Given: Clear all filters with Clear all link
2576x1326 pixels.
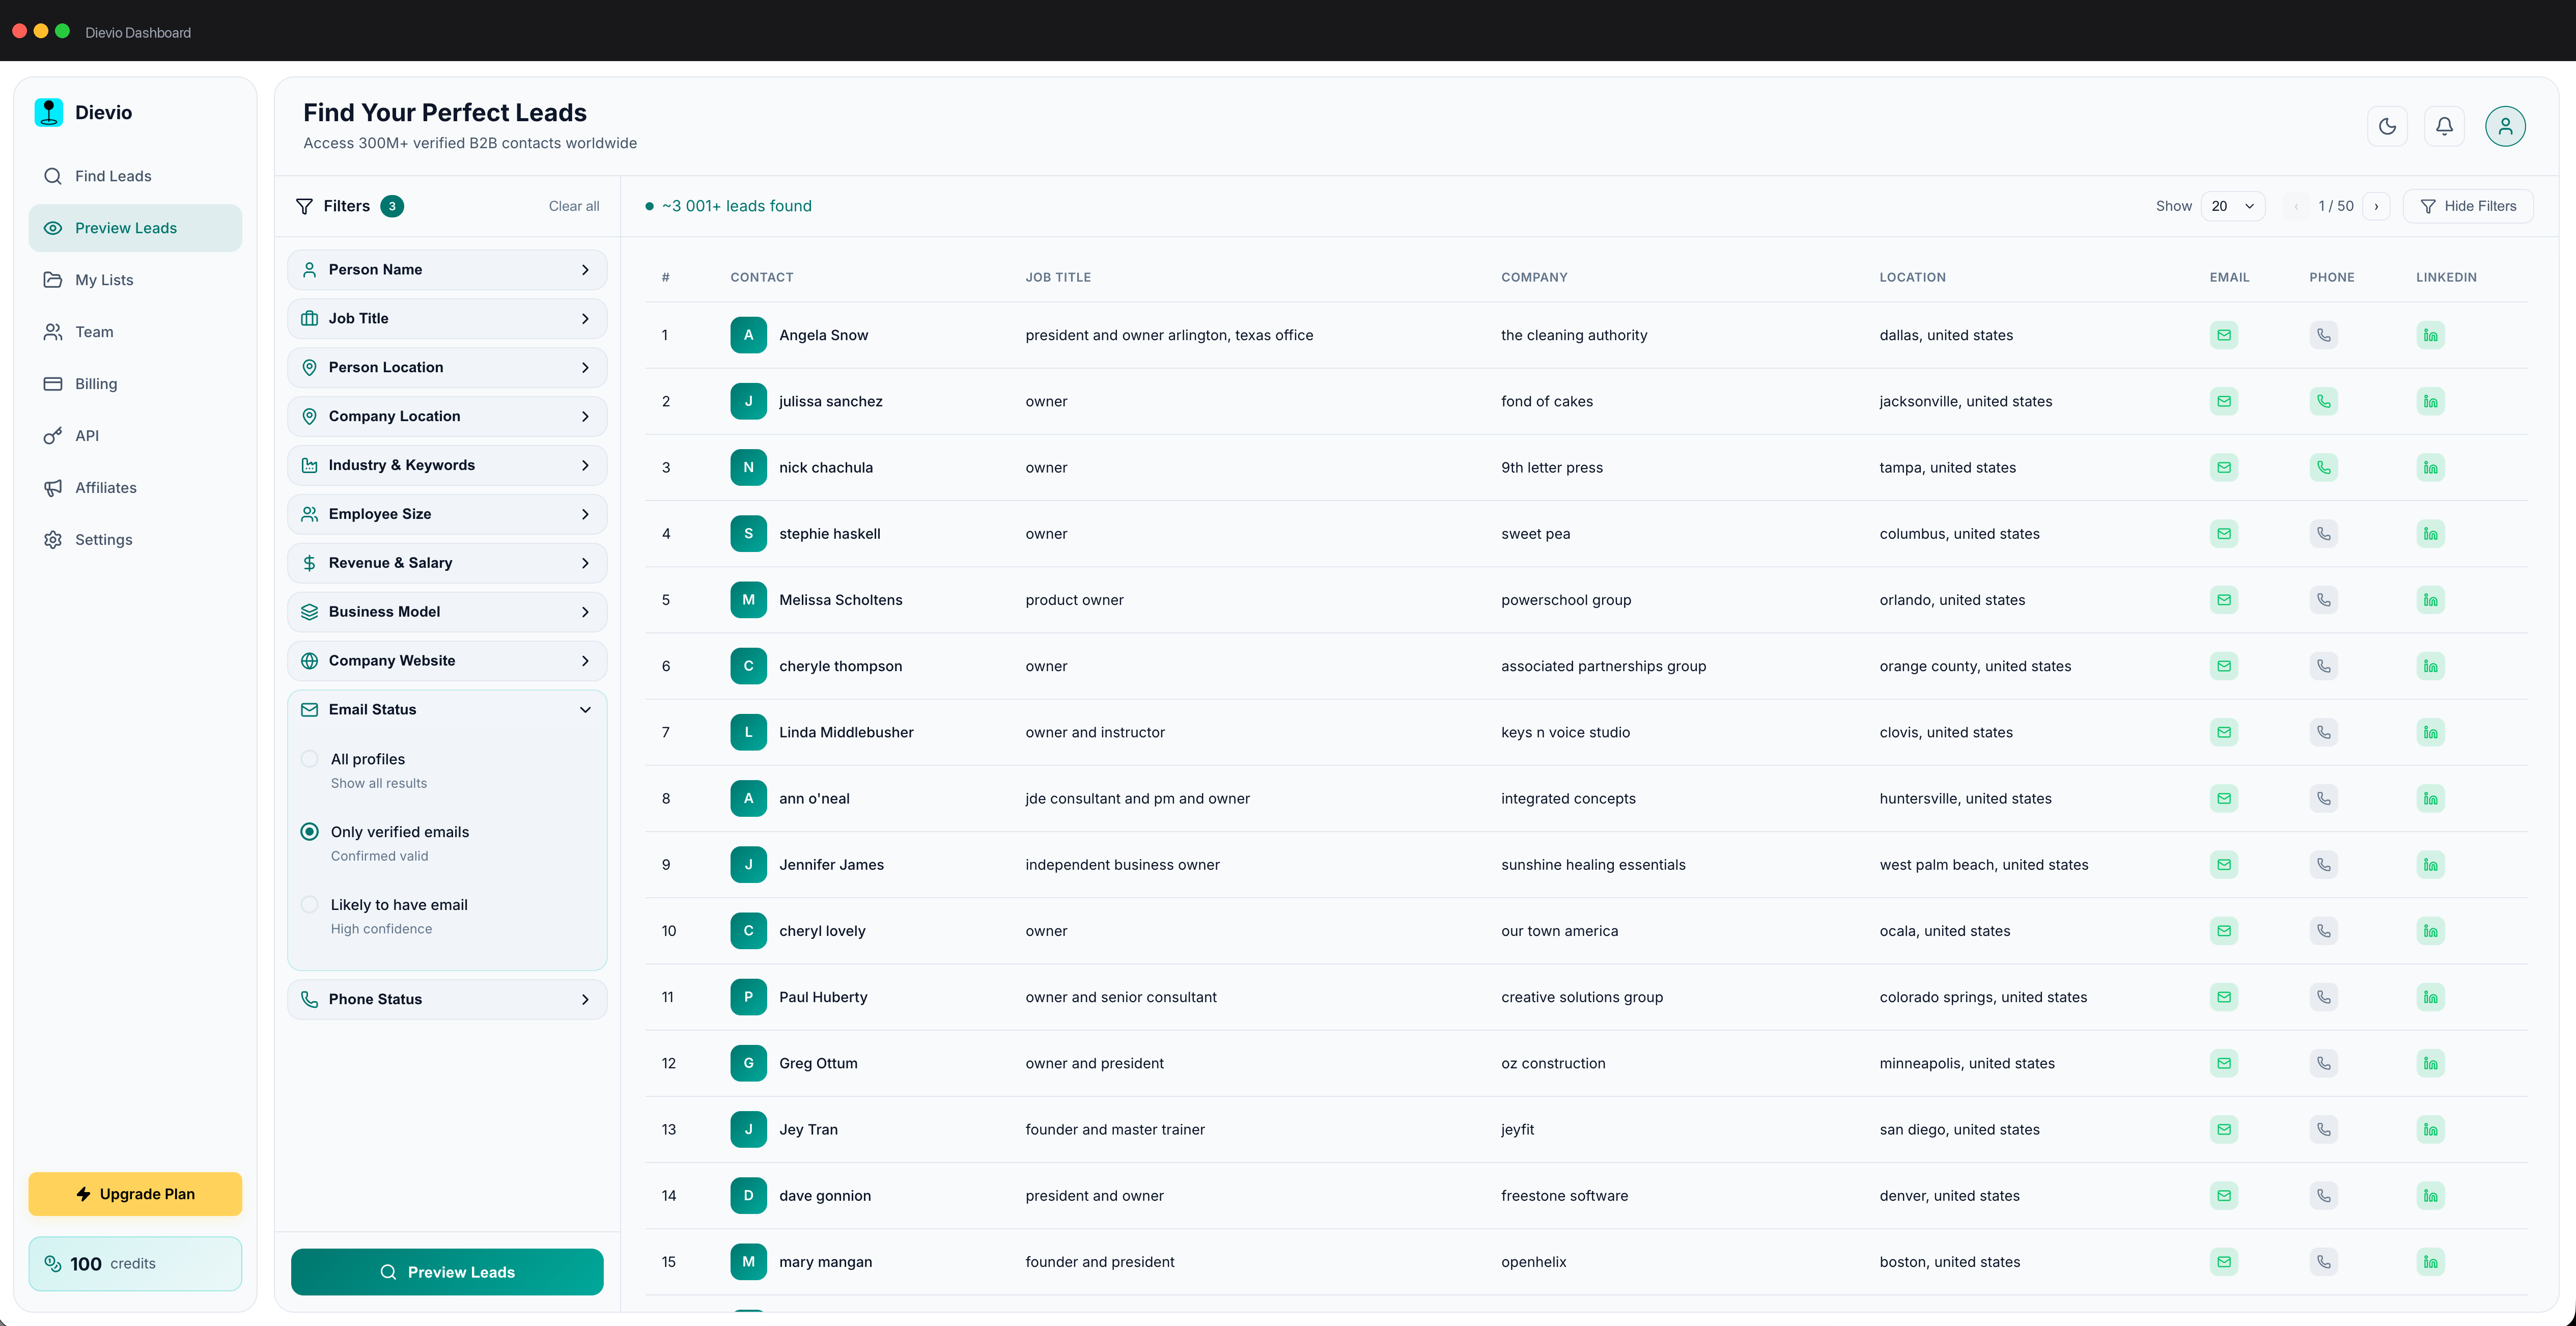Looking at the screenshot, I should click(x=573, y=206).
